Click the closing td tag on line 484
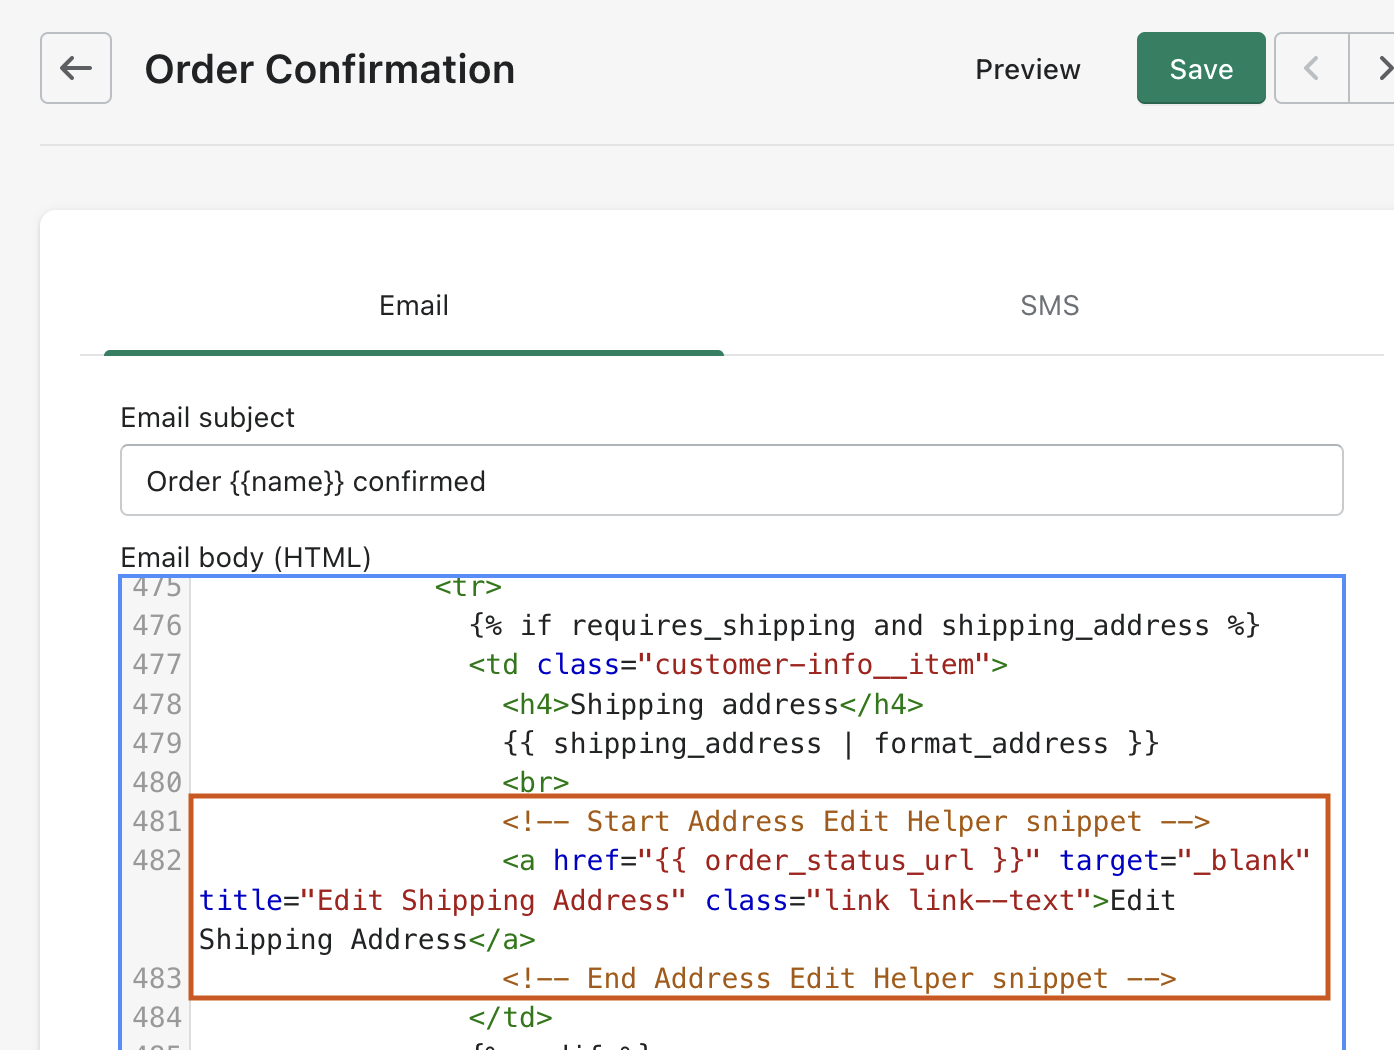The width and height of the screenshot is (1394, 1050). point(510,1017)
